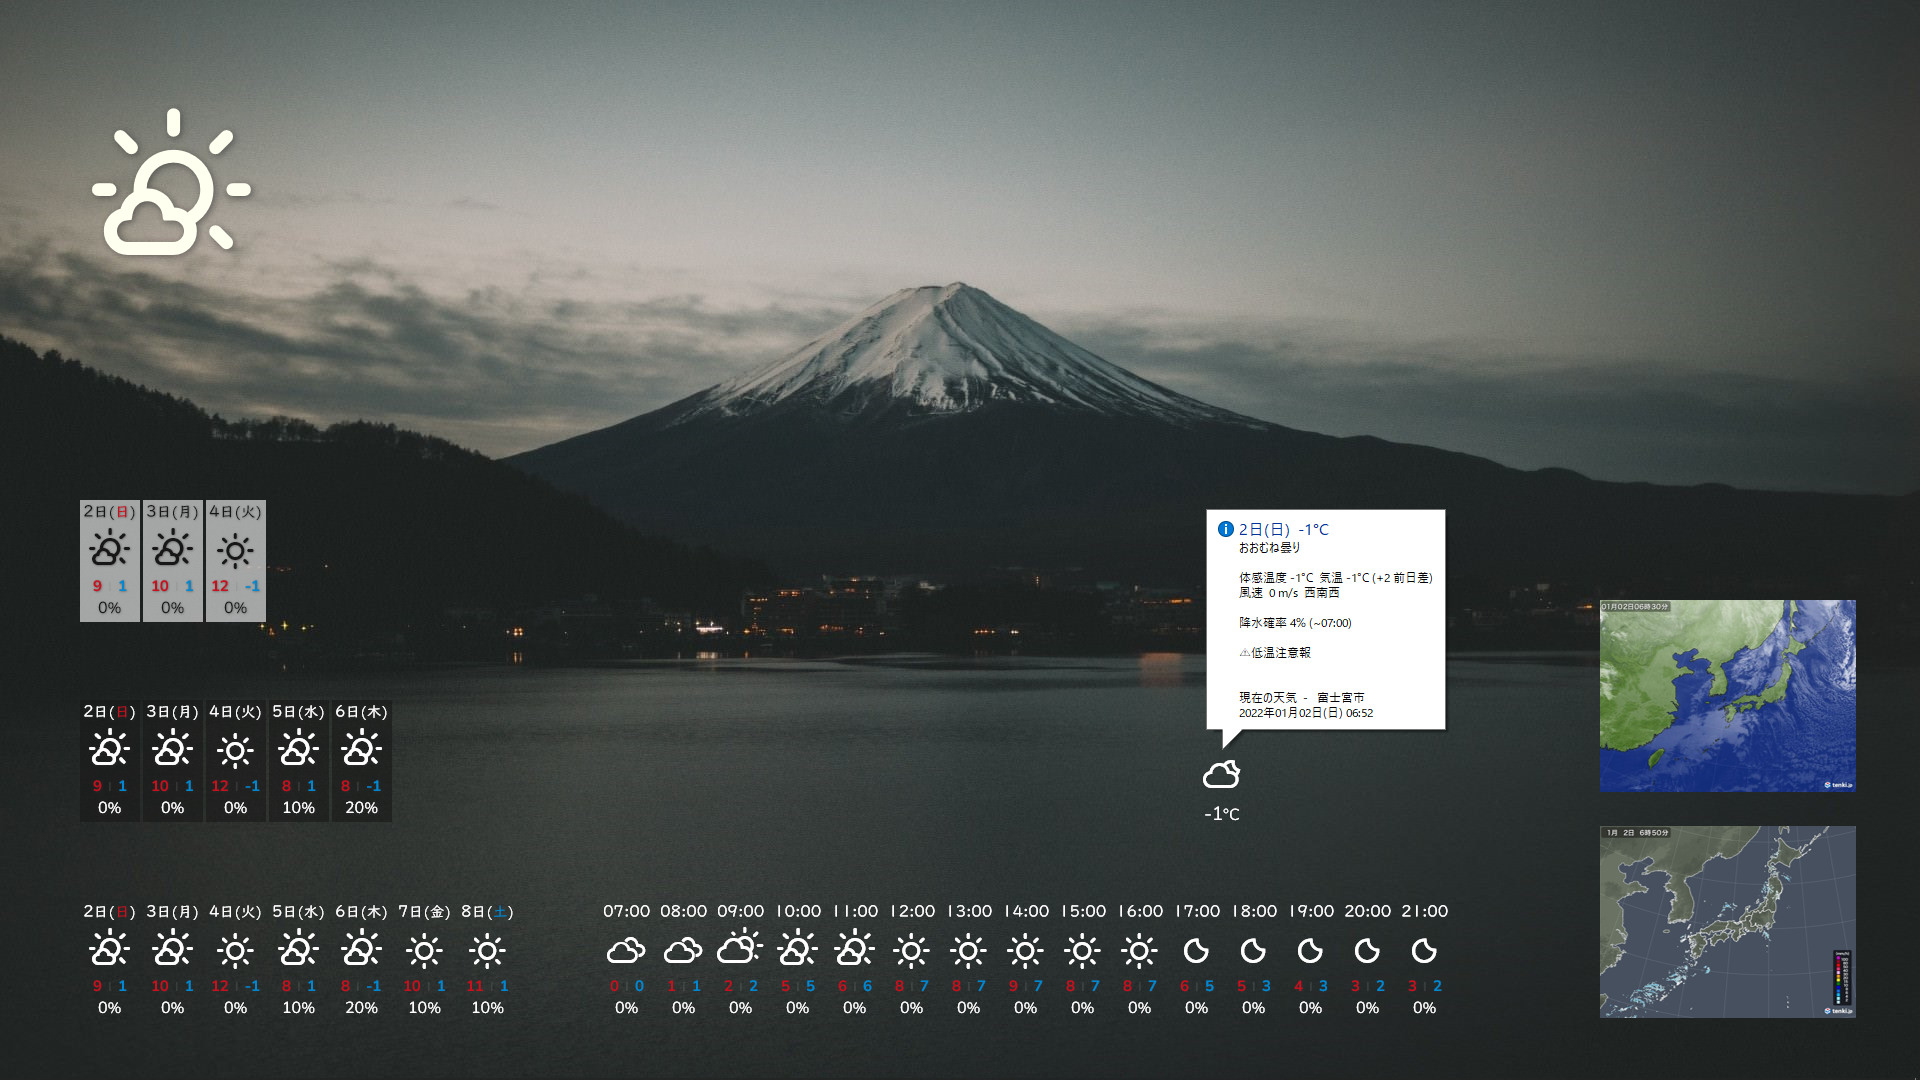Open the rain radar map thumbnail

[x=1727, y=921]
